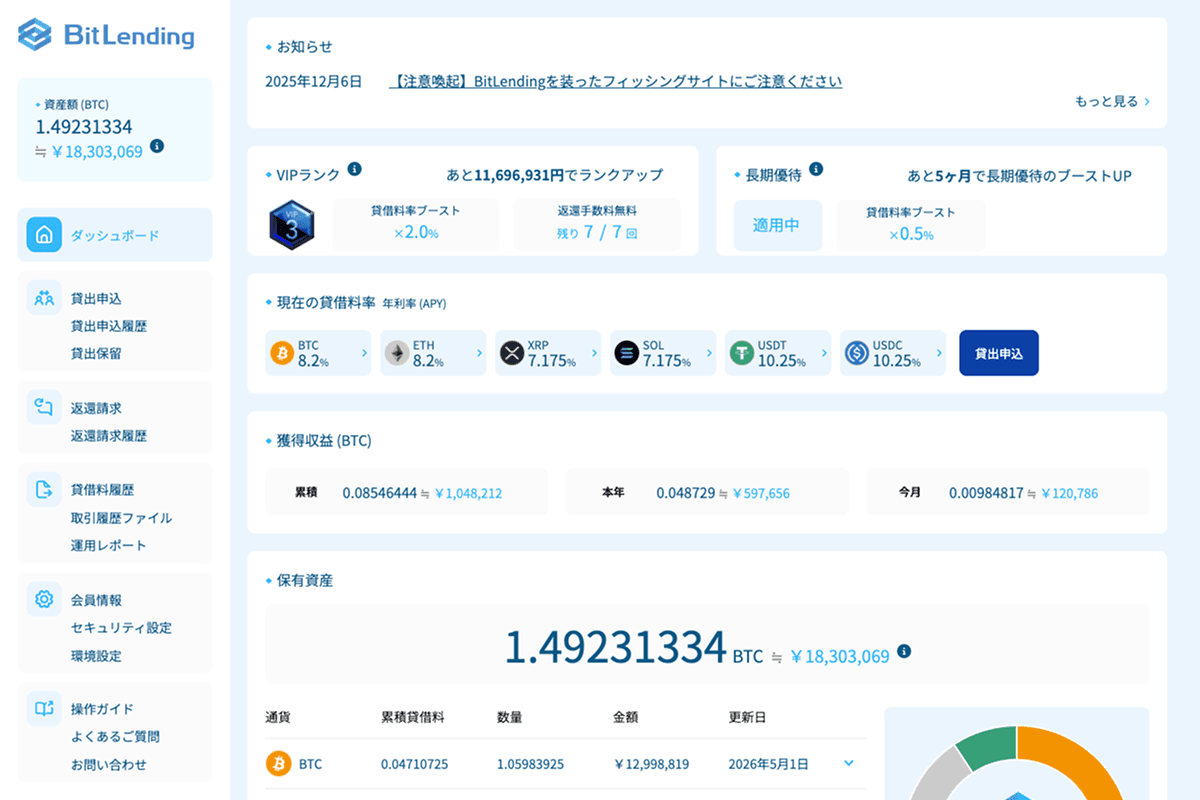This screenshot has width=1200, height=800.
Task: Open 操作ガイド menu item
Action: (102, 709)
